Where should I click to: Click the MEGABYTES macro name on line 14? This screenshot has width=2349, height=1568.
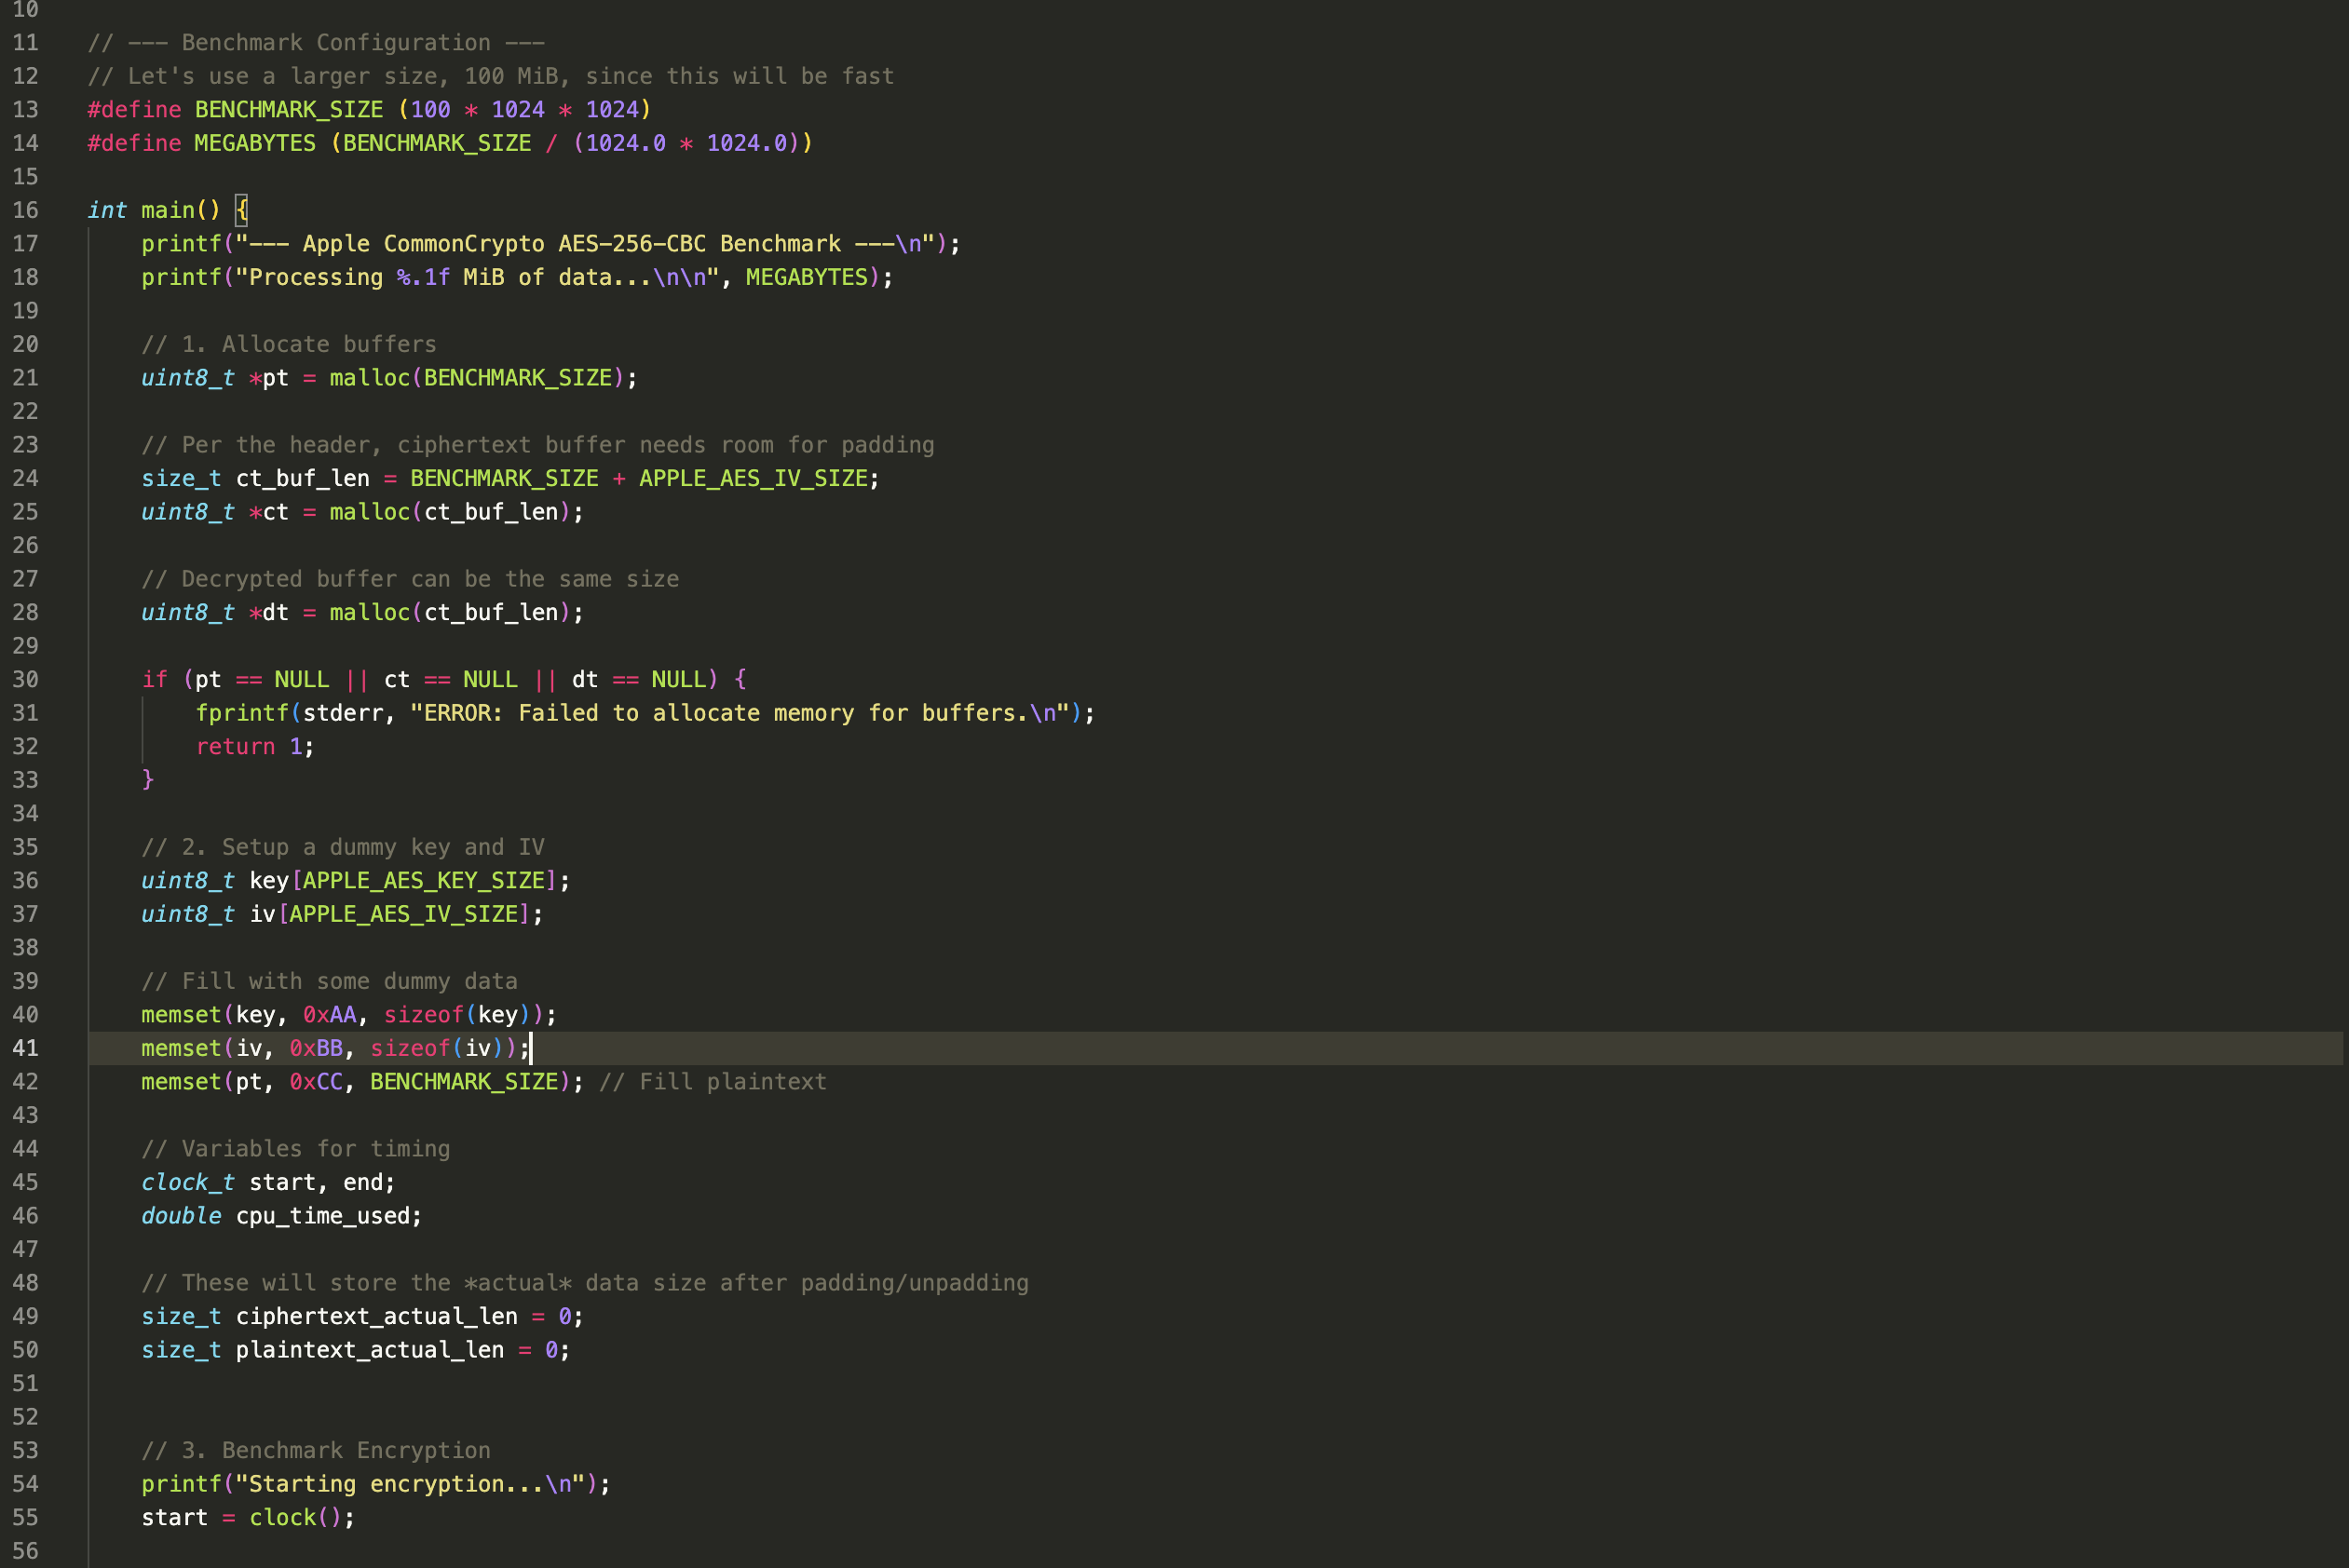point(254,143)
